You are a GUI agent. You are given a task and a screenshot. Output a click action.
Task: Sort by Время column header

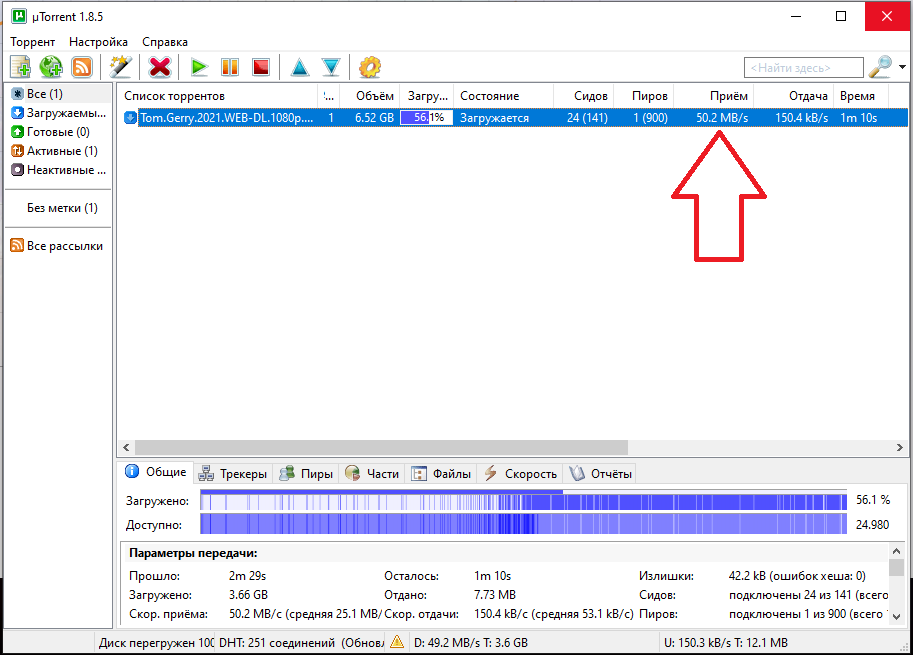point(862,96)
